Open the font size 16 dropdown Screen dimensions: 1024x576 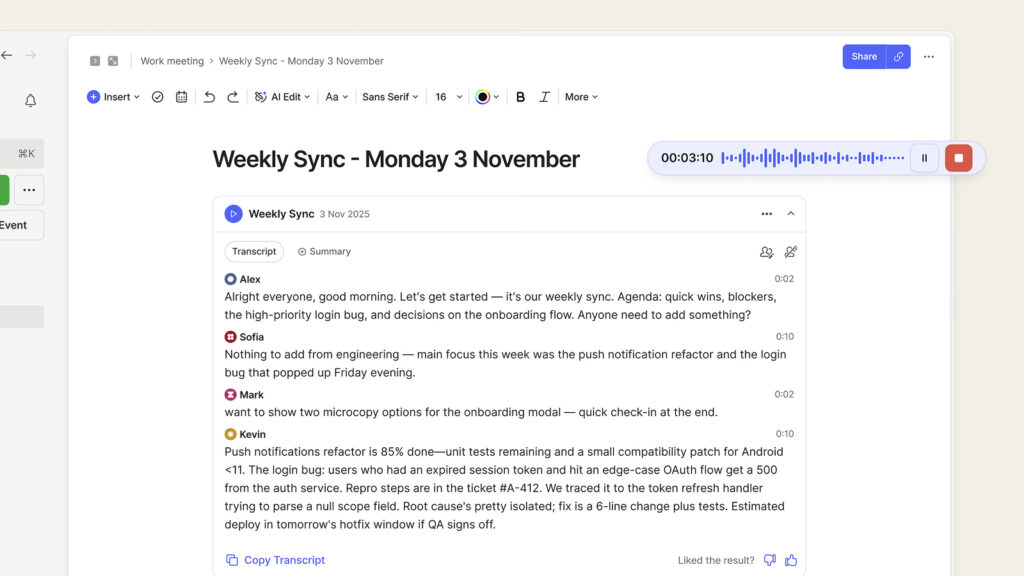448,97
